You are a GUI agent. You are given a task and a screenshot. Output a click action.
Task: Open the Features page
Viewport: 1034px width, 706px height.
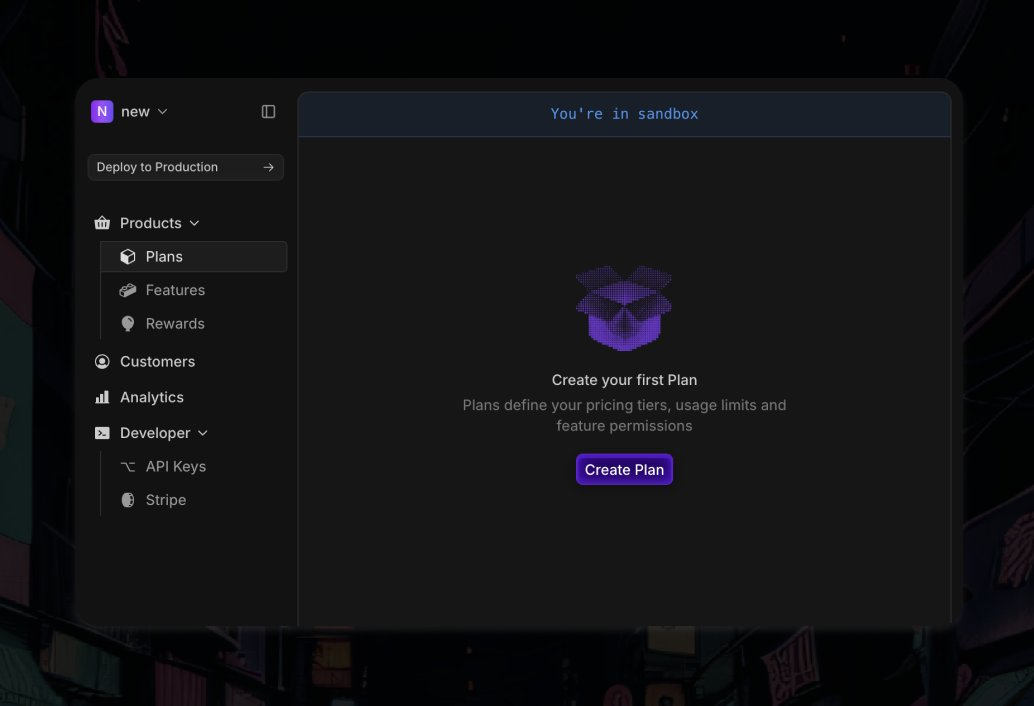pyautogui.click(x=176, y=290)
